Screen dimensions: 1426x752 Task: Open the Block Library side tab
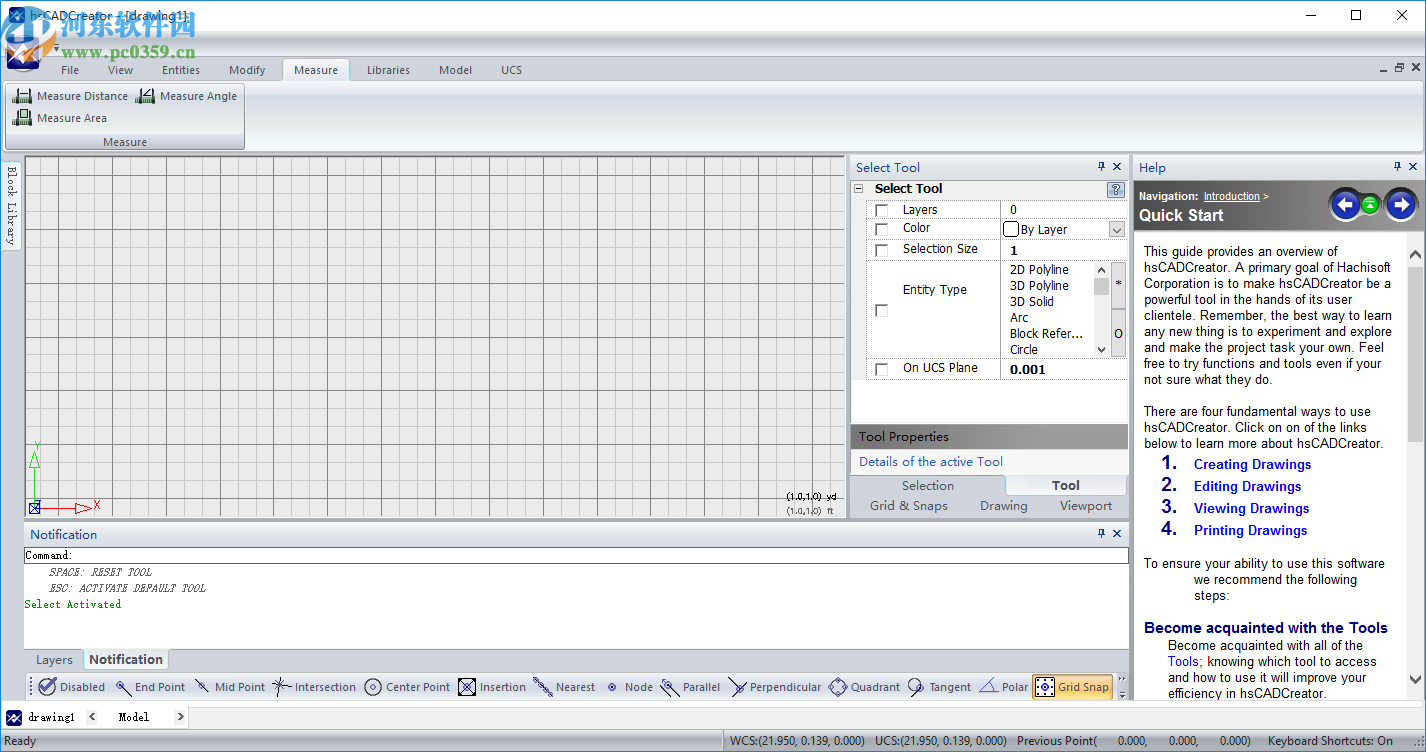point(11,205)
